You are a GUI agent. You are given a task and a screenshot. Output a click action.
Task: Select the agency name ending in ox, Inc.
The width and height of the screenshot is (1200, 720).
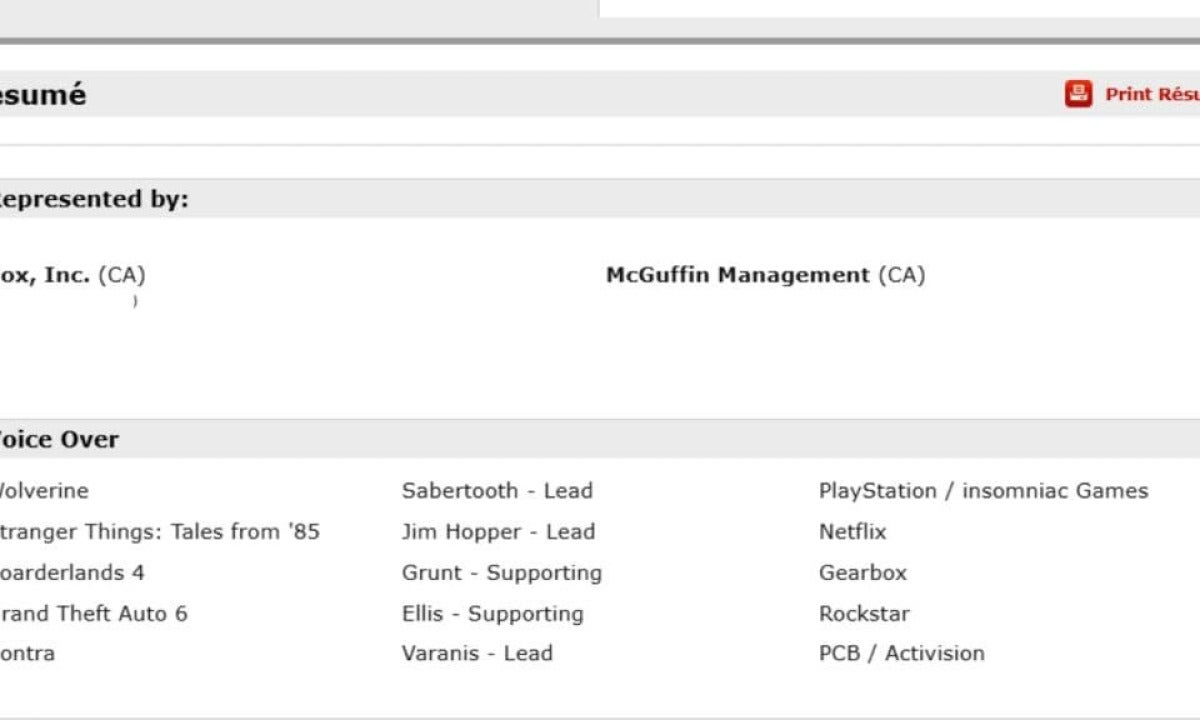[45, 275]
